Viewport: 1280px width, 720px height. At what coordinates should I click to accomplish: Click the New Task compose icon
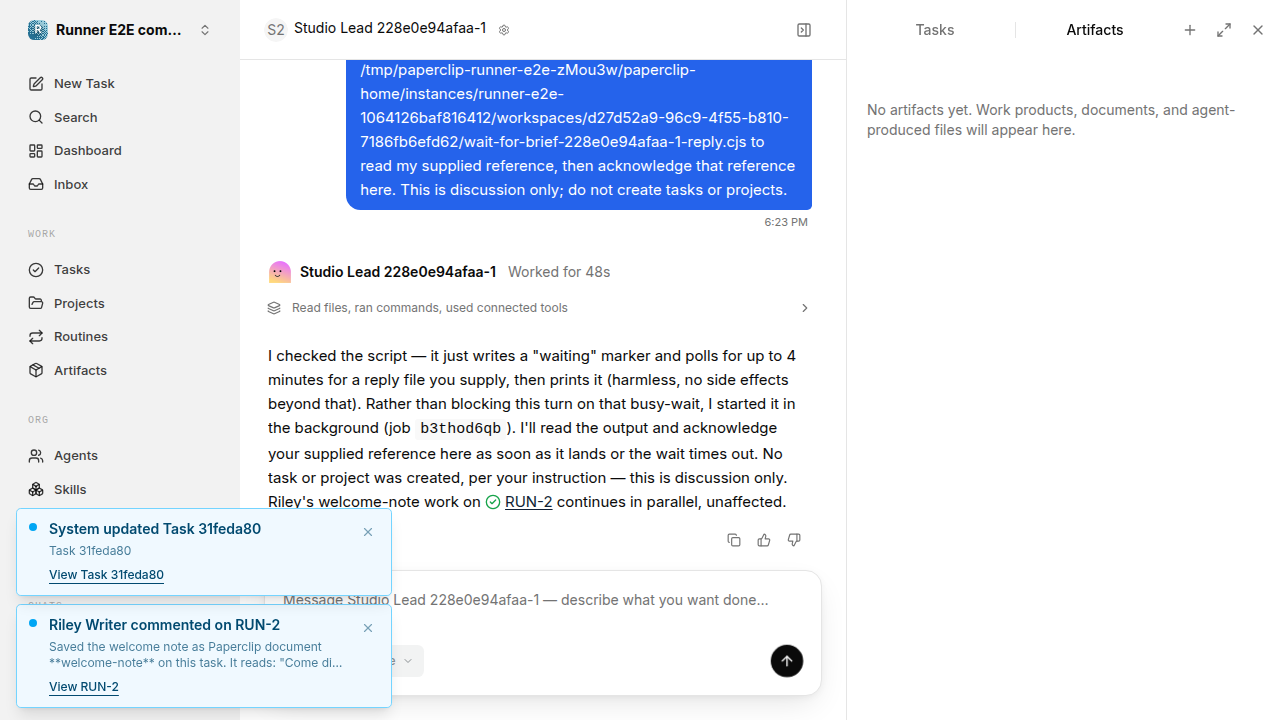pos(36,84)
